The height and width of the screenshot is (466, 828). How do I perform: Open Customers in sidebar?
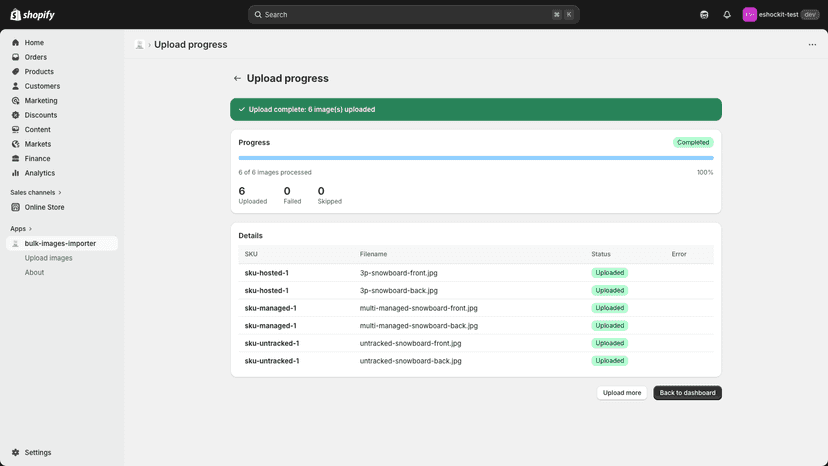pos(42,86)
